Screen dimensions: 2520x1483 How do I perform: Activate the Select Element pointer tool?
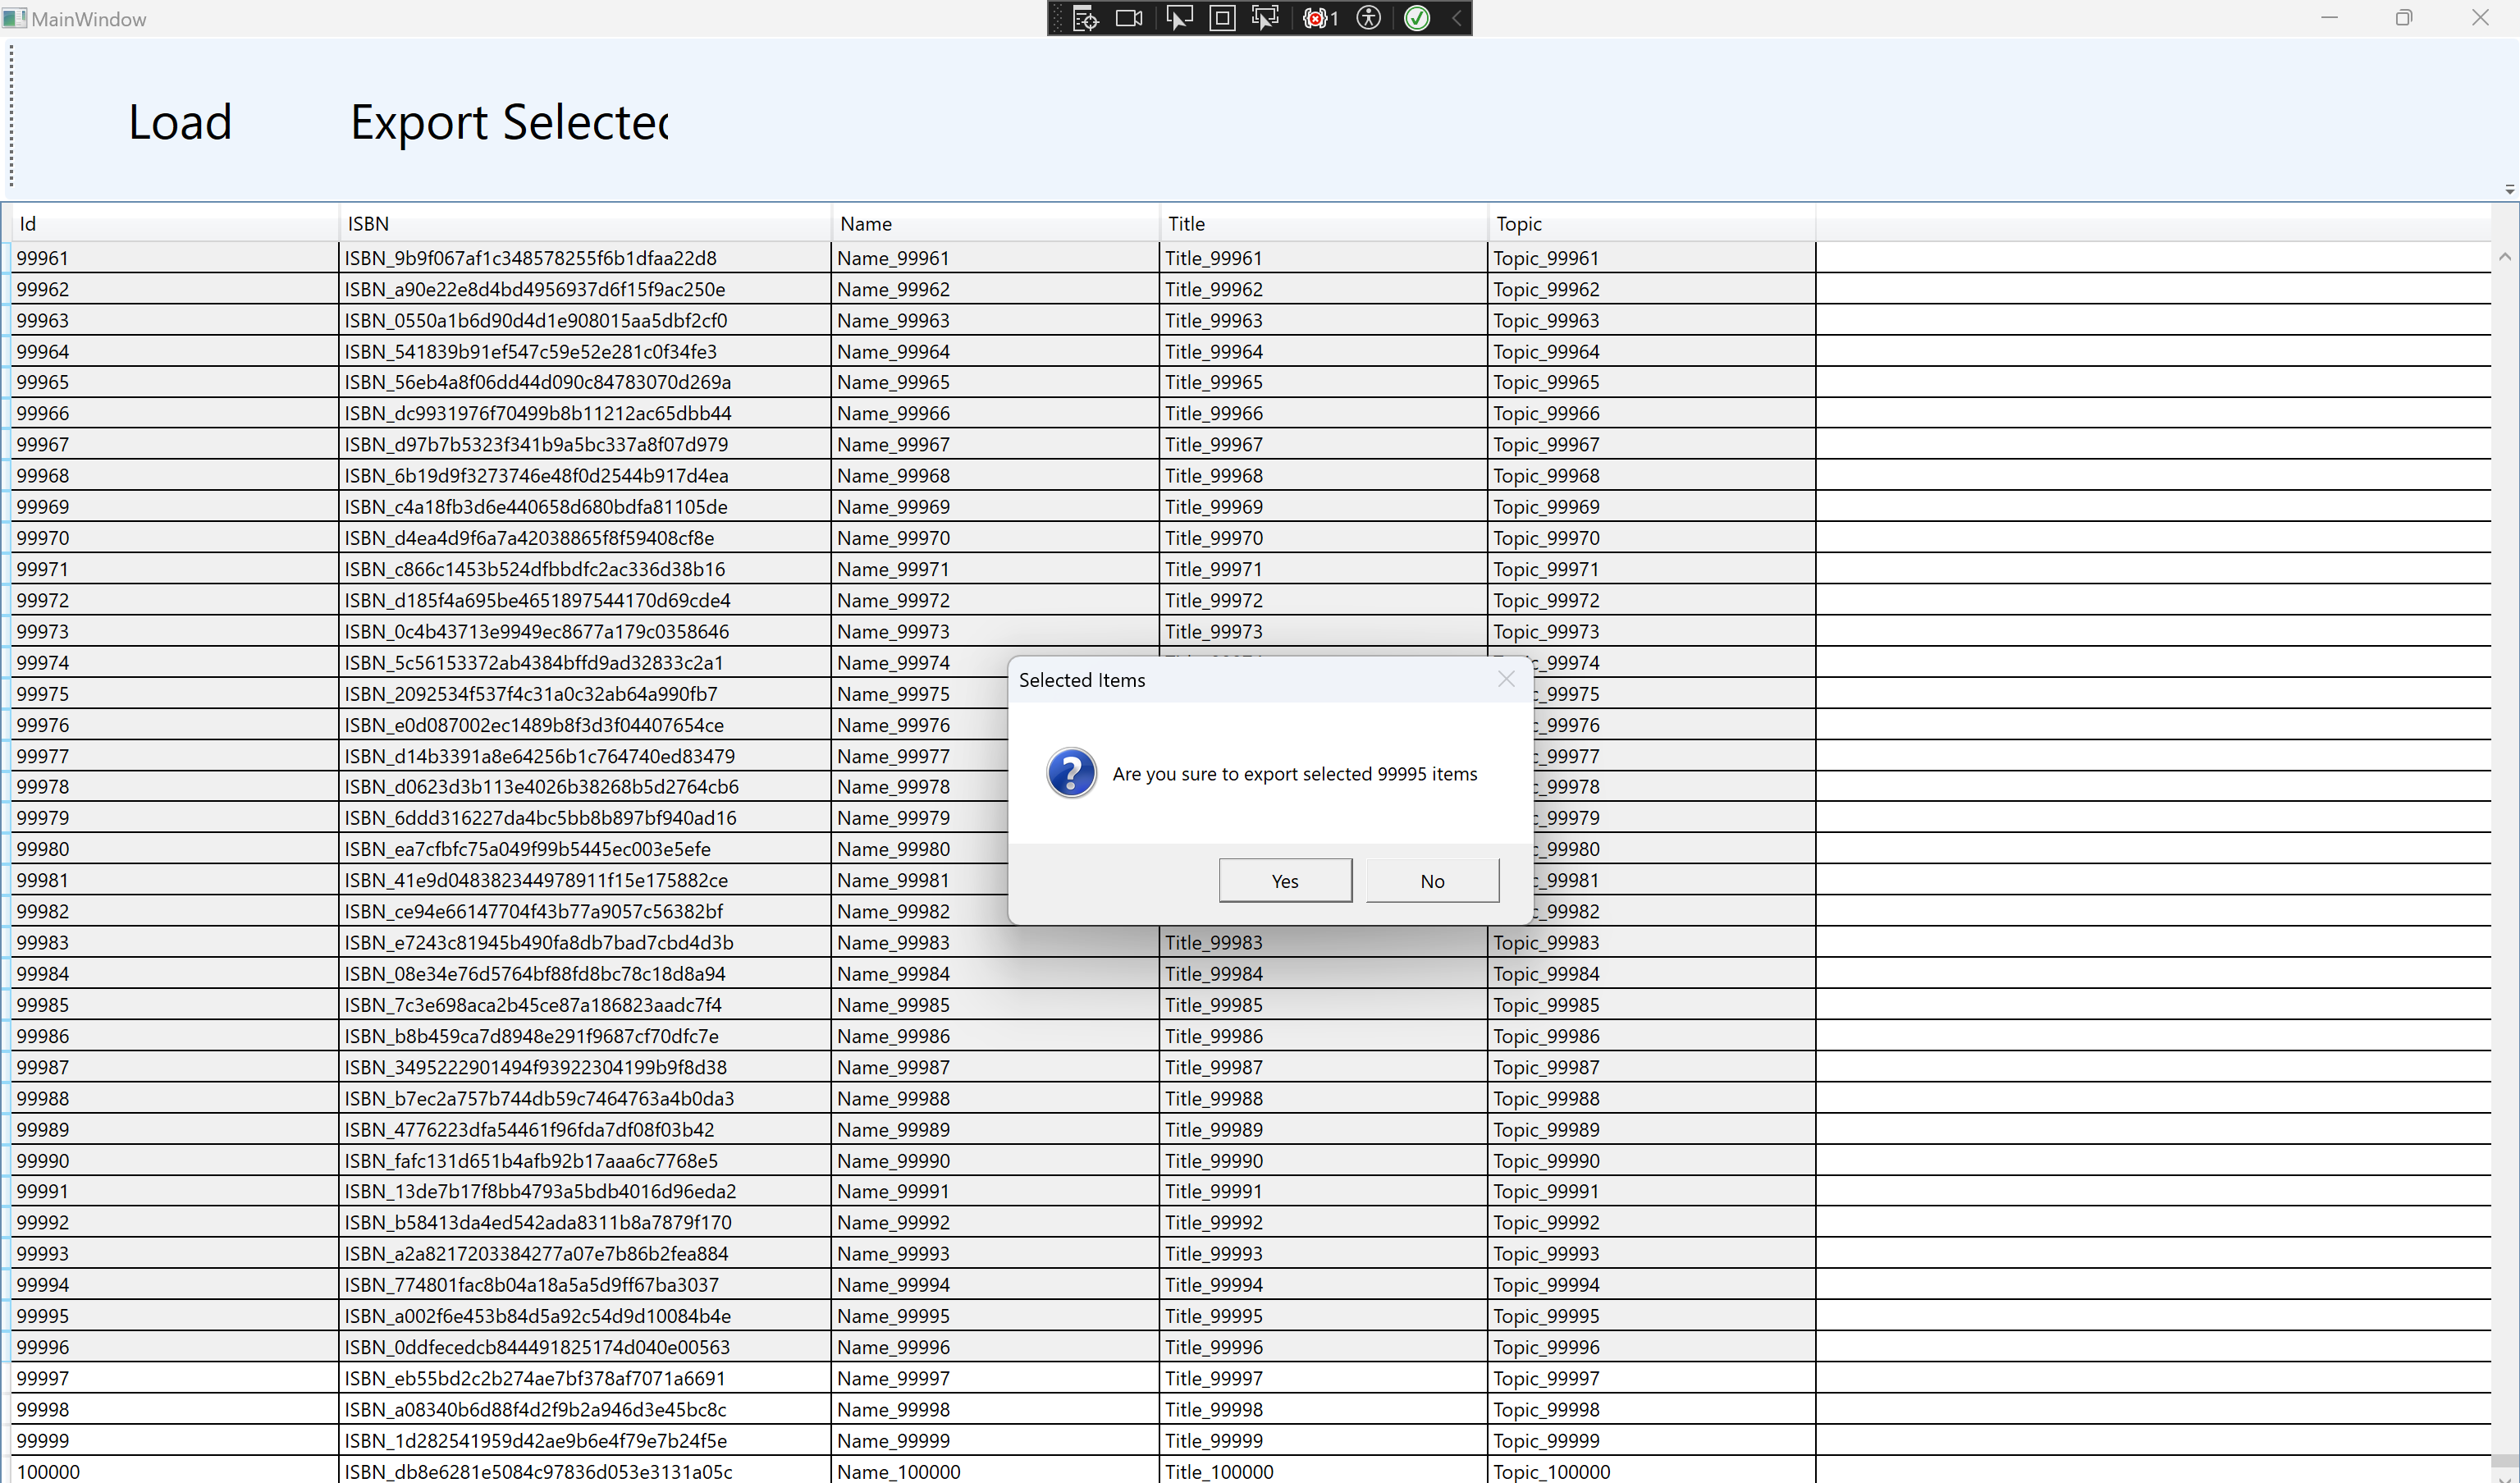click(1178, 18)
